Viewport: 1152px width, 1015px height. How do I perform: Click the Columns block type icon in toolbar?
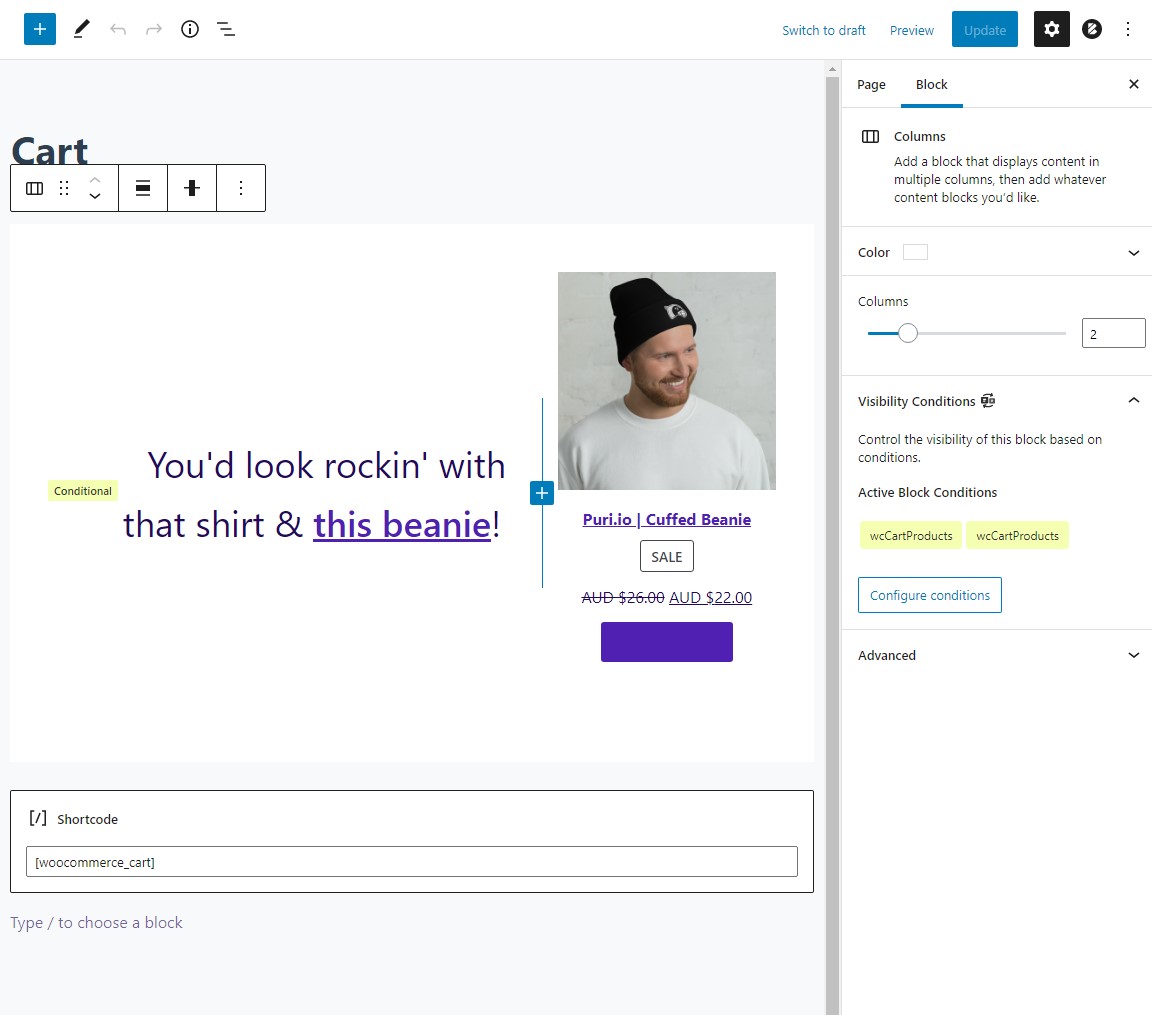pos(35,189)
